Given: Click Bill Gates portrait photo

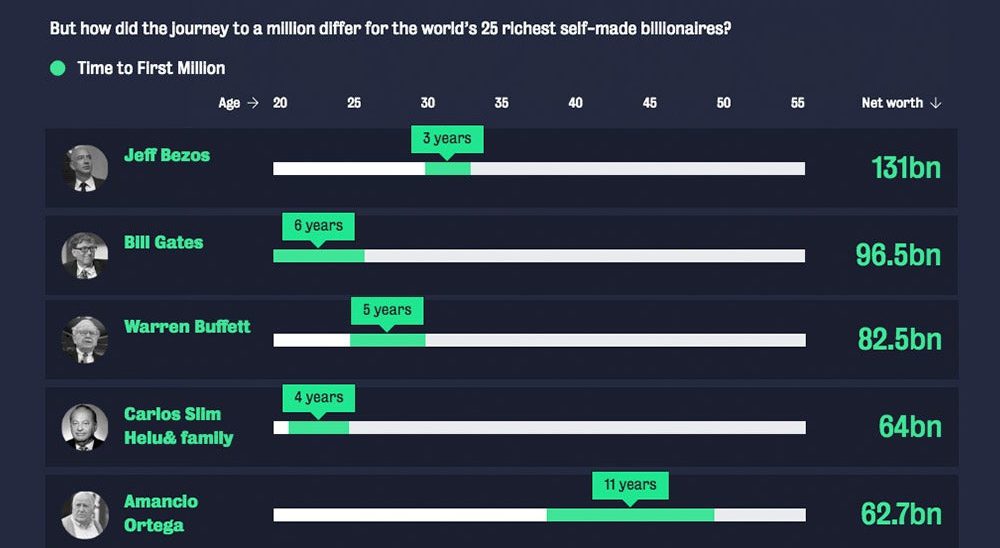Looking at the screenshot, I should [85, 255].
